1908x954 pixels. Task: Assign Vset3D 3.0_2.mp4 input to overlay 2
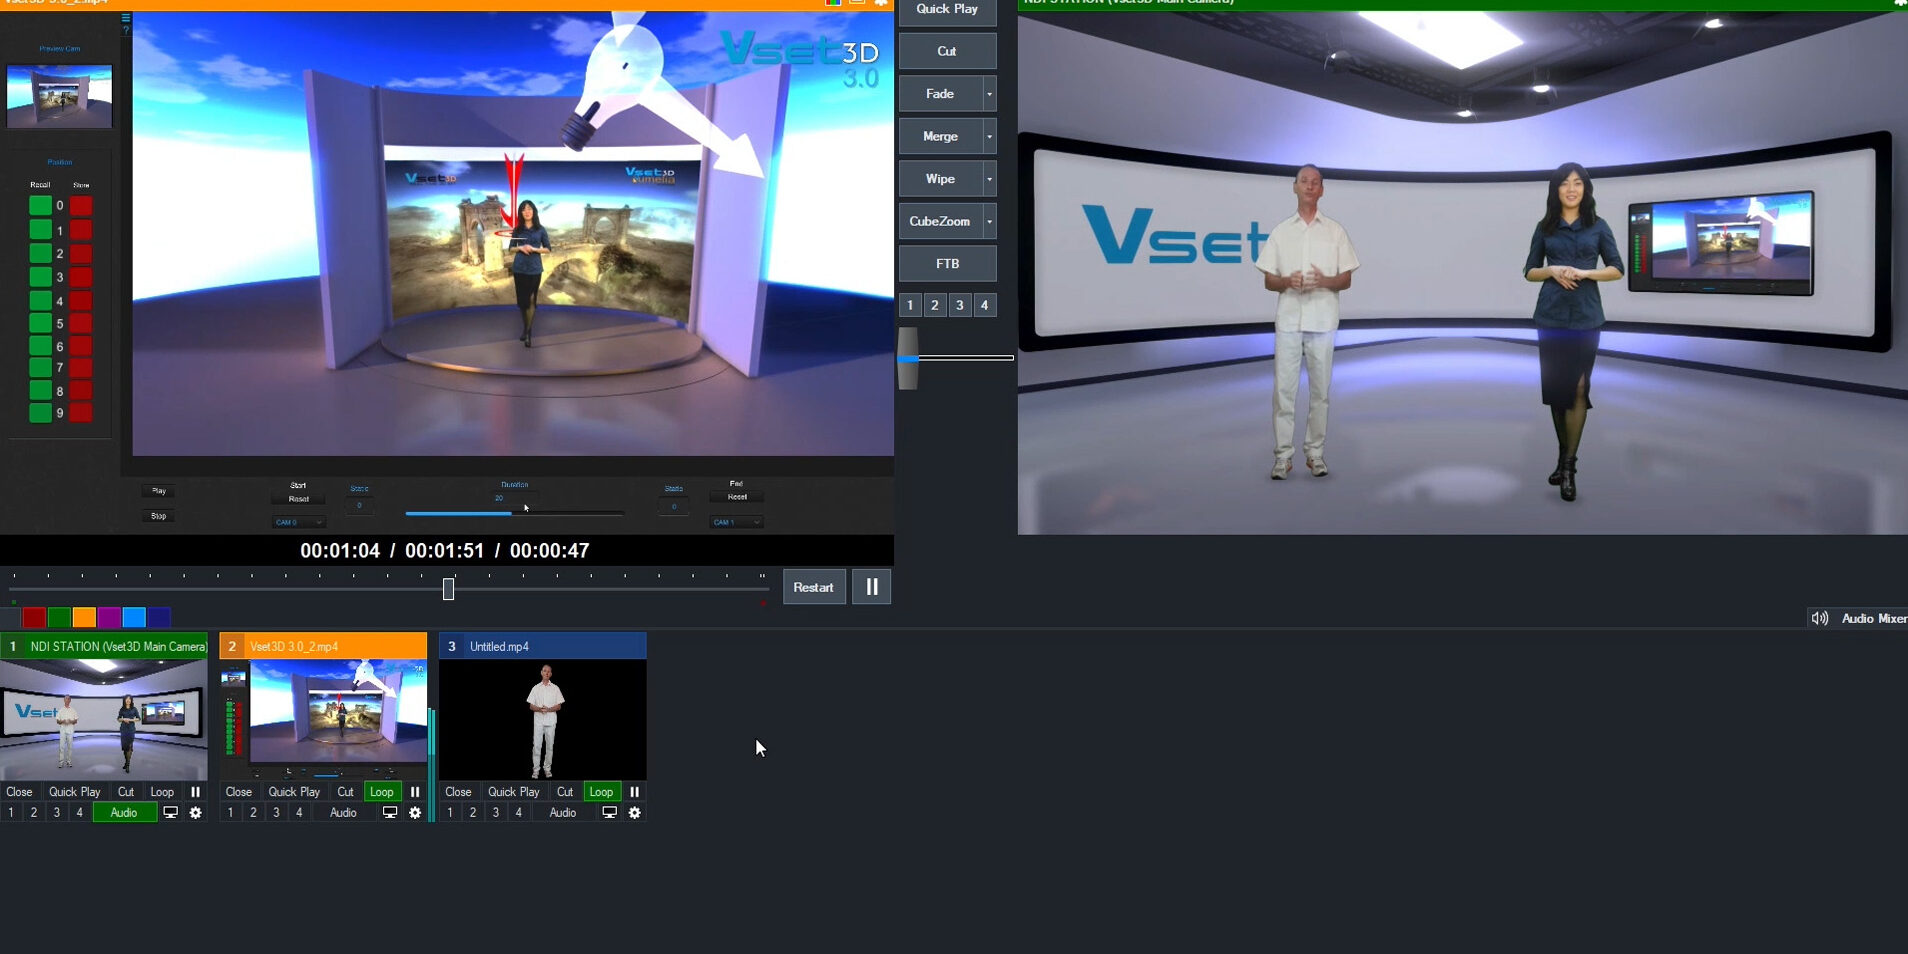click(x=253, y=813)
